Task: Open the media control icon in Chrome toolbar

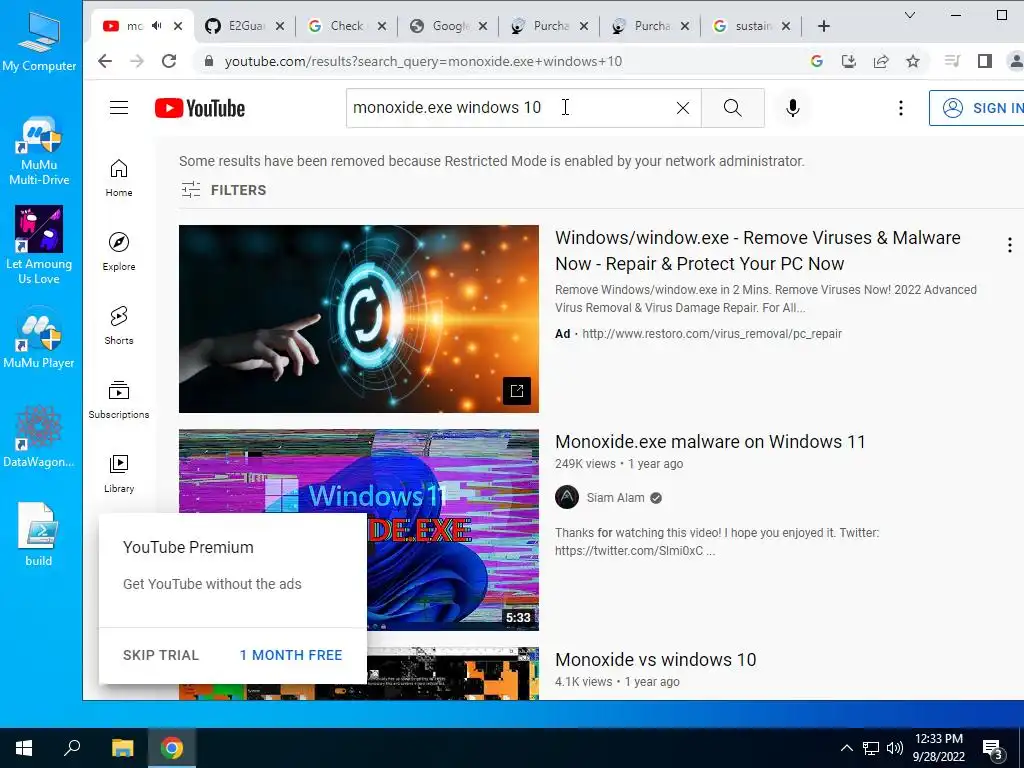Action: click(952, 61)
